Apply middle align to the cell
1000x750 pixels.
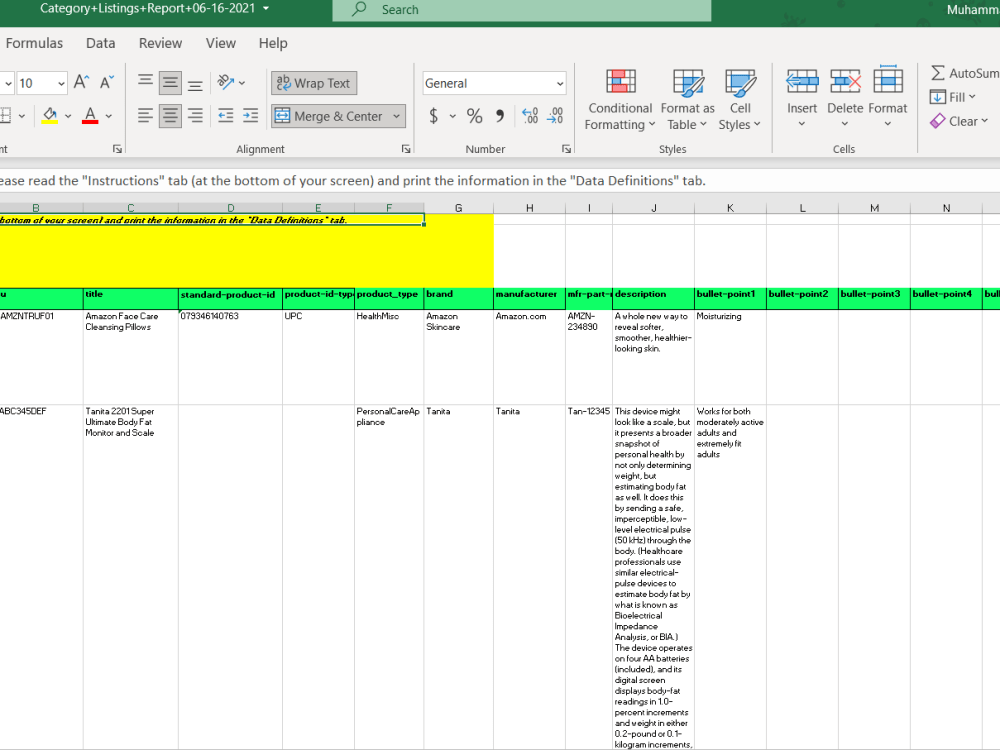[x=170, y=82]
